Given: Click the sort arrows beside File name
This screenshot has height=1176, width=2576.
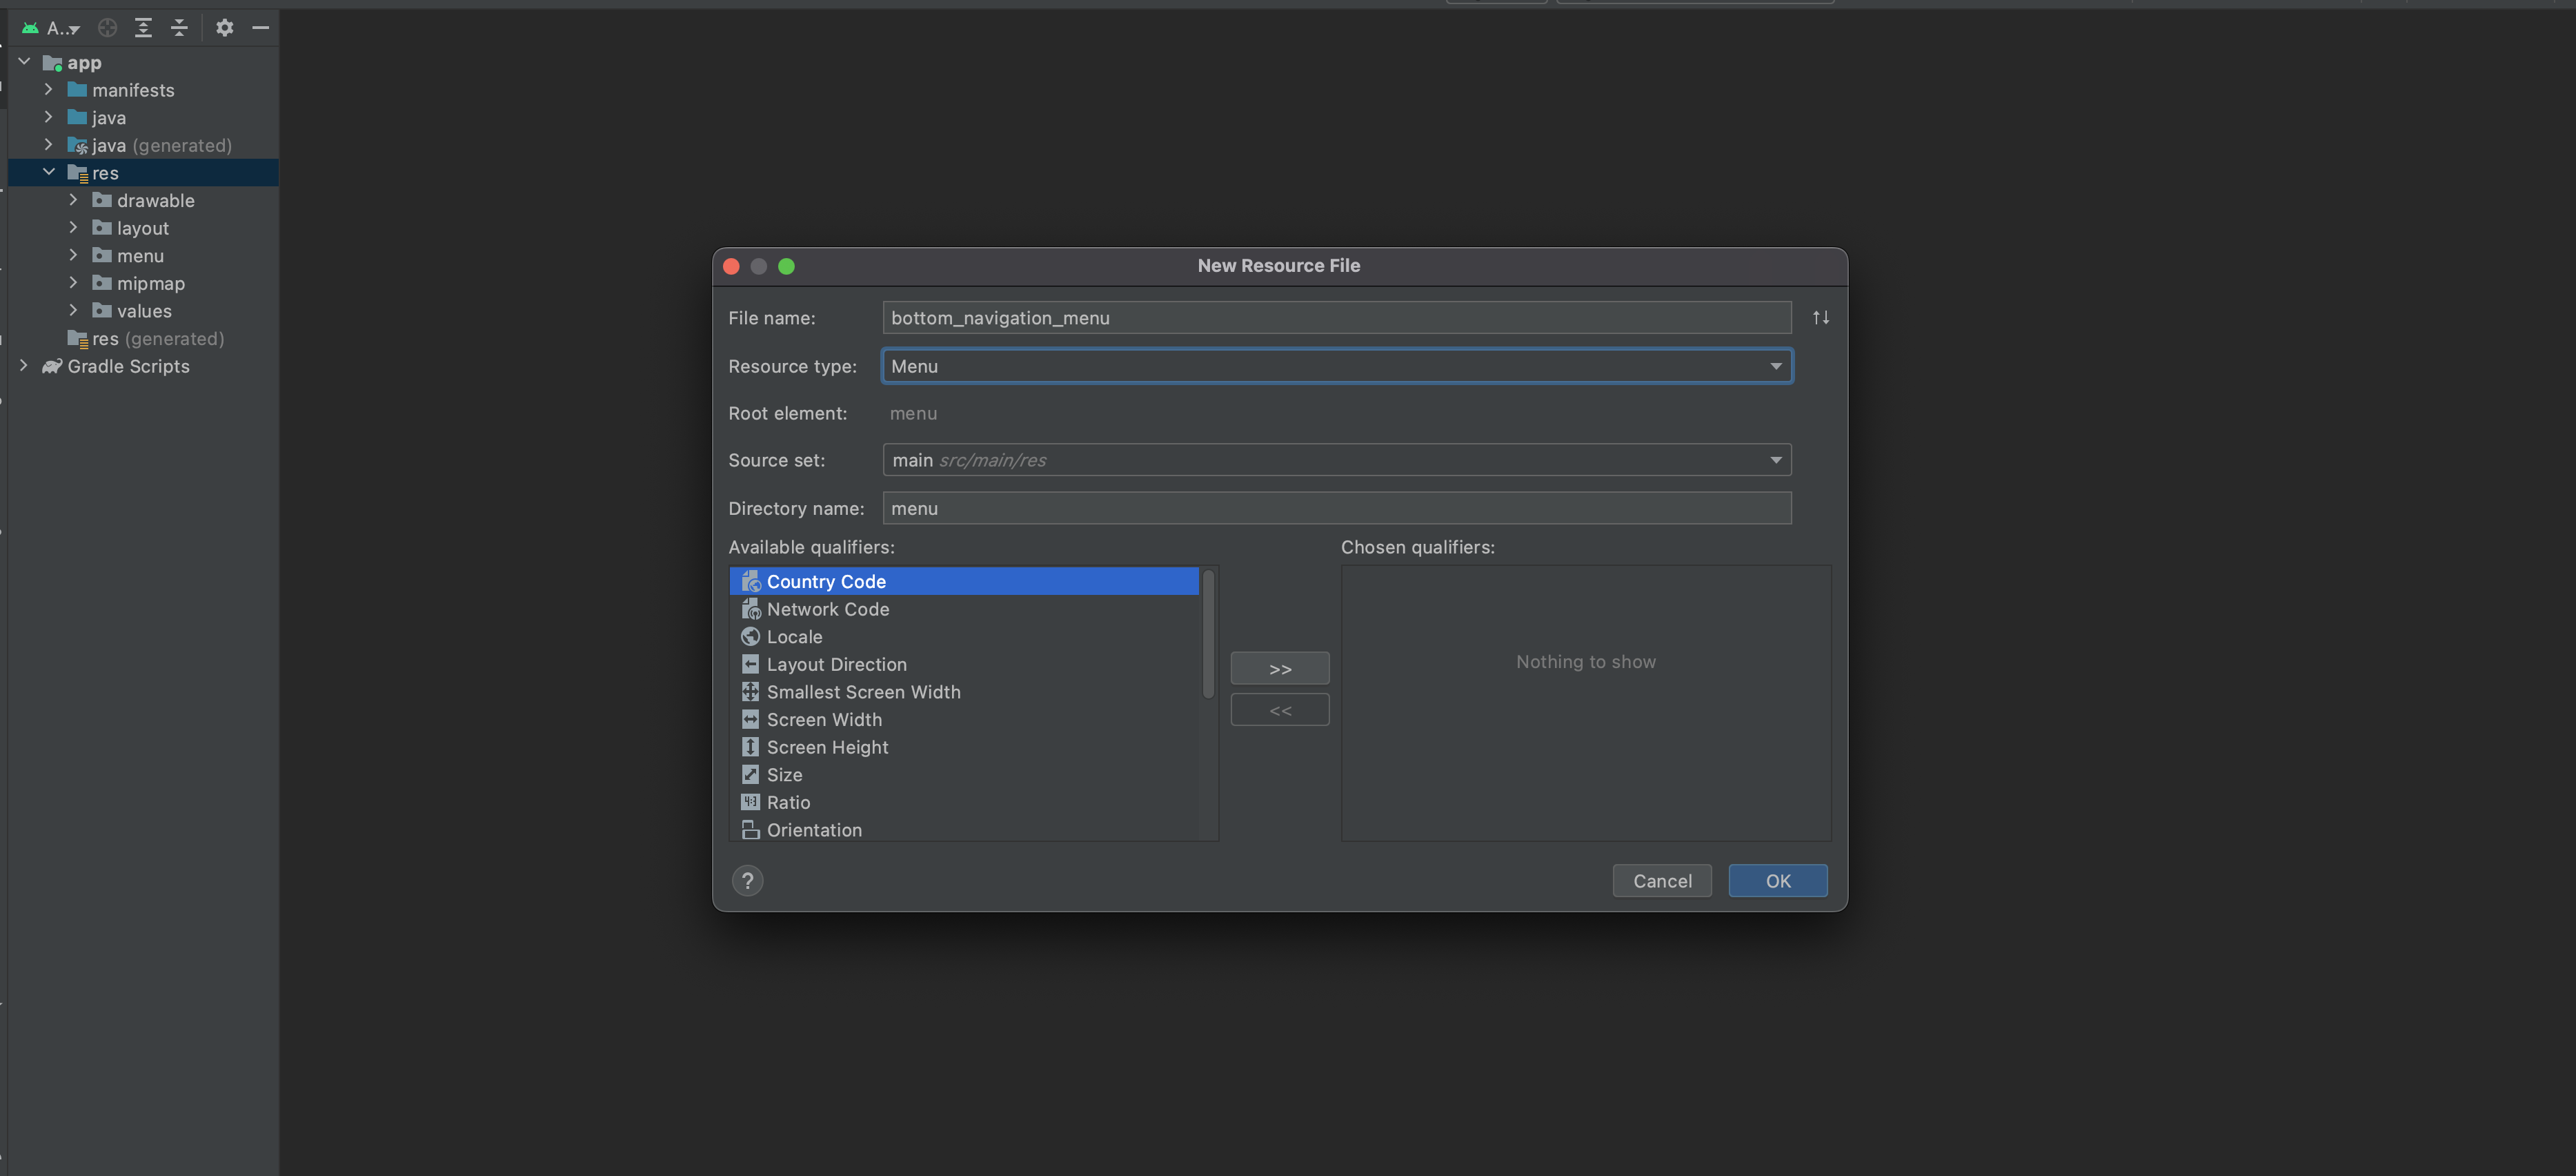Looking at the screenshot, I should tap(1820, 317).
